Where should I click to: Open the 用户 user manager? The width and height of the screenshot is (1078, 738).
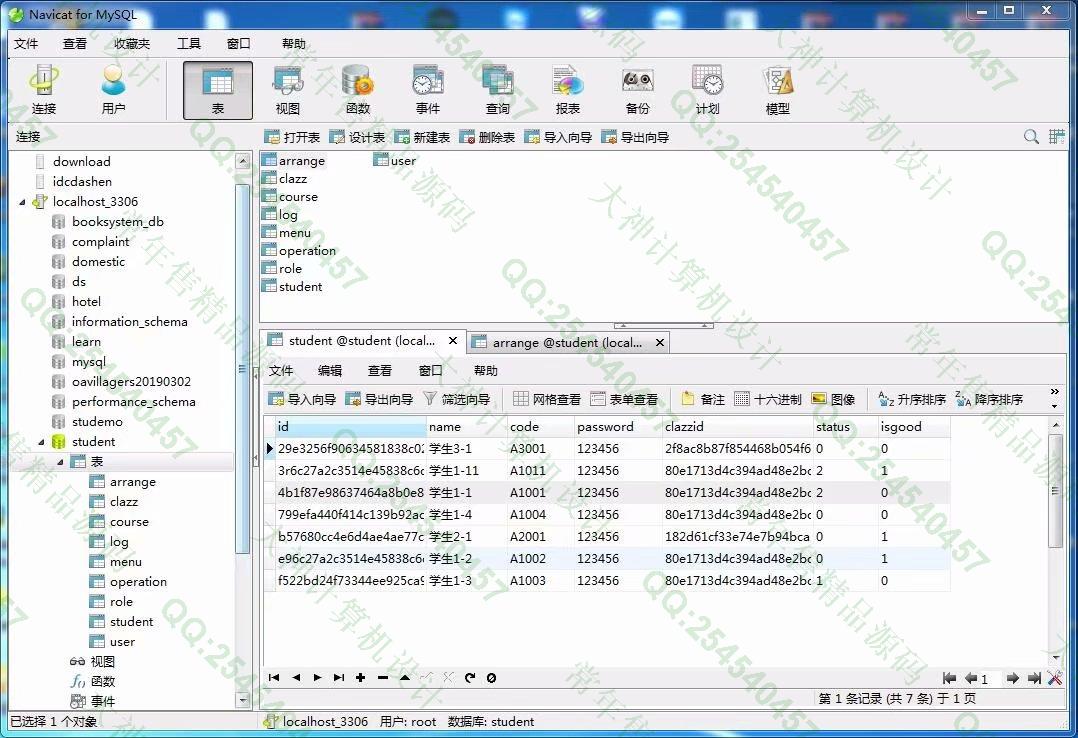pos(113,90)
